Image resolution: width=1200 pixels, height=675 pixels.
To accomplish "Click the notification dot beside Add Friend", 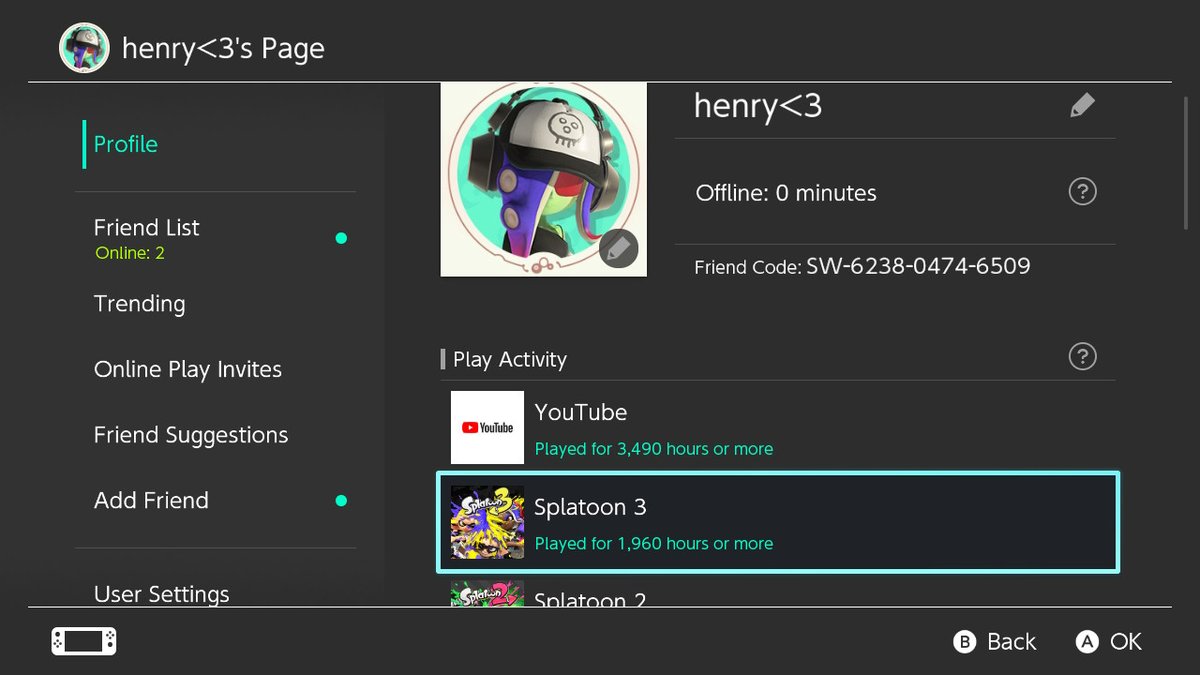I will coord(341,500).
